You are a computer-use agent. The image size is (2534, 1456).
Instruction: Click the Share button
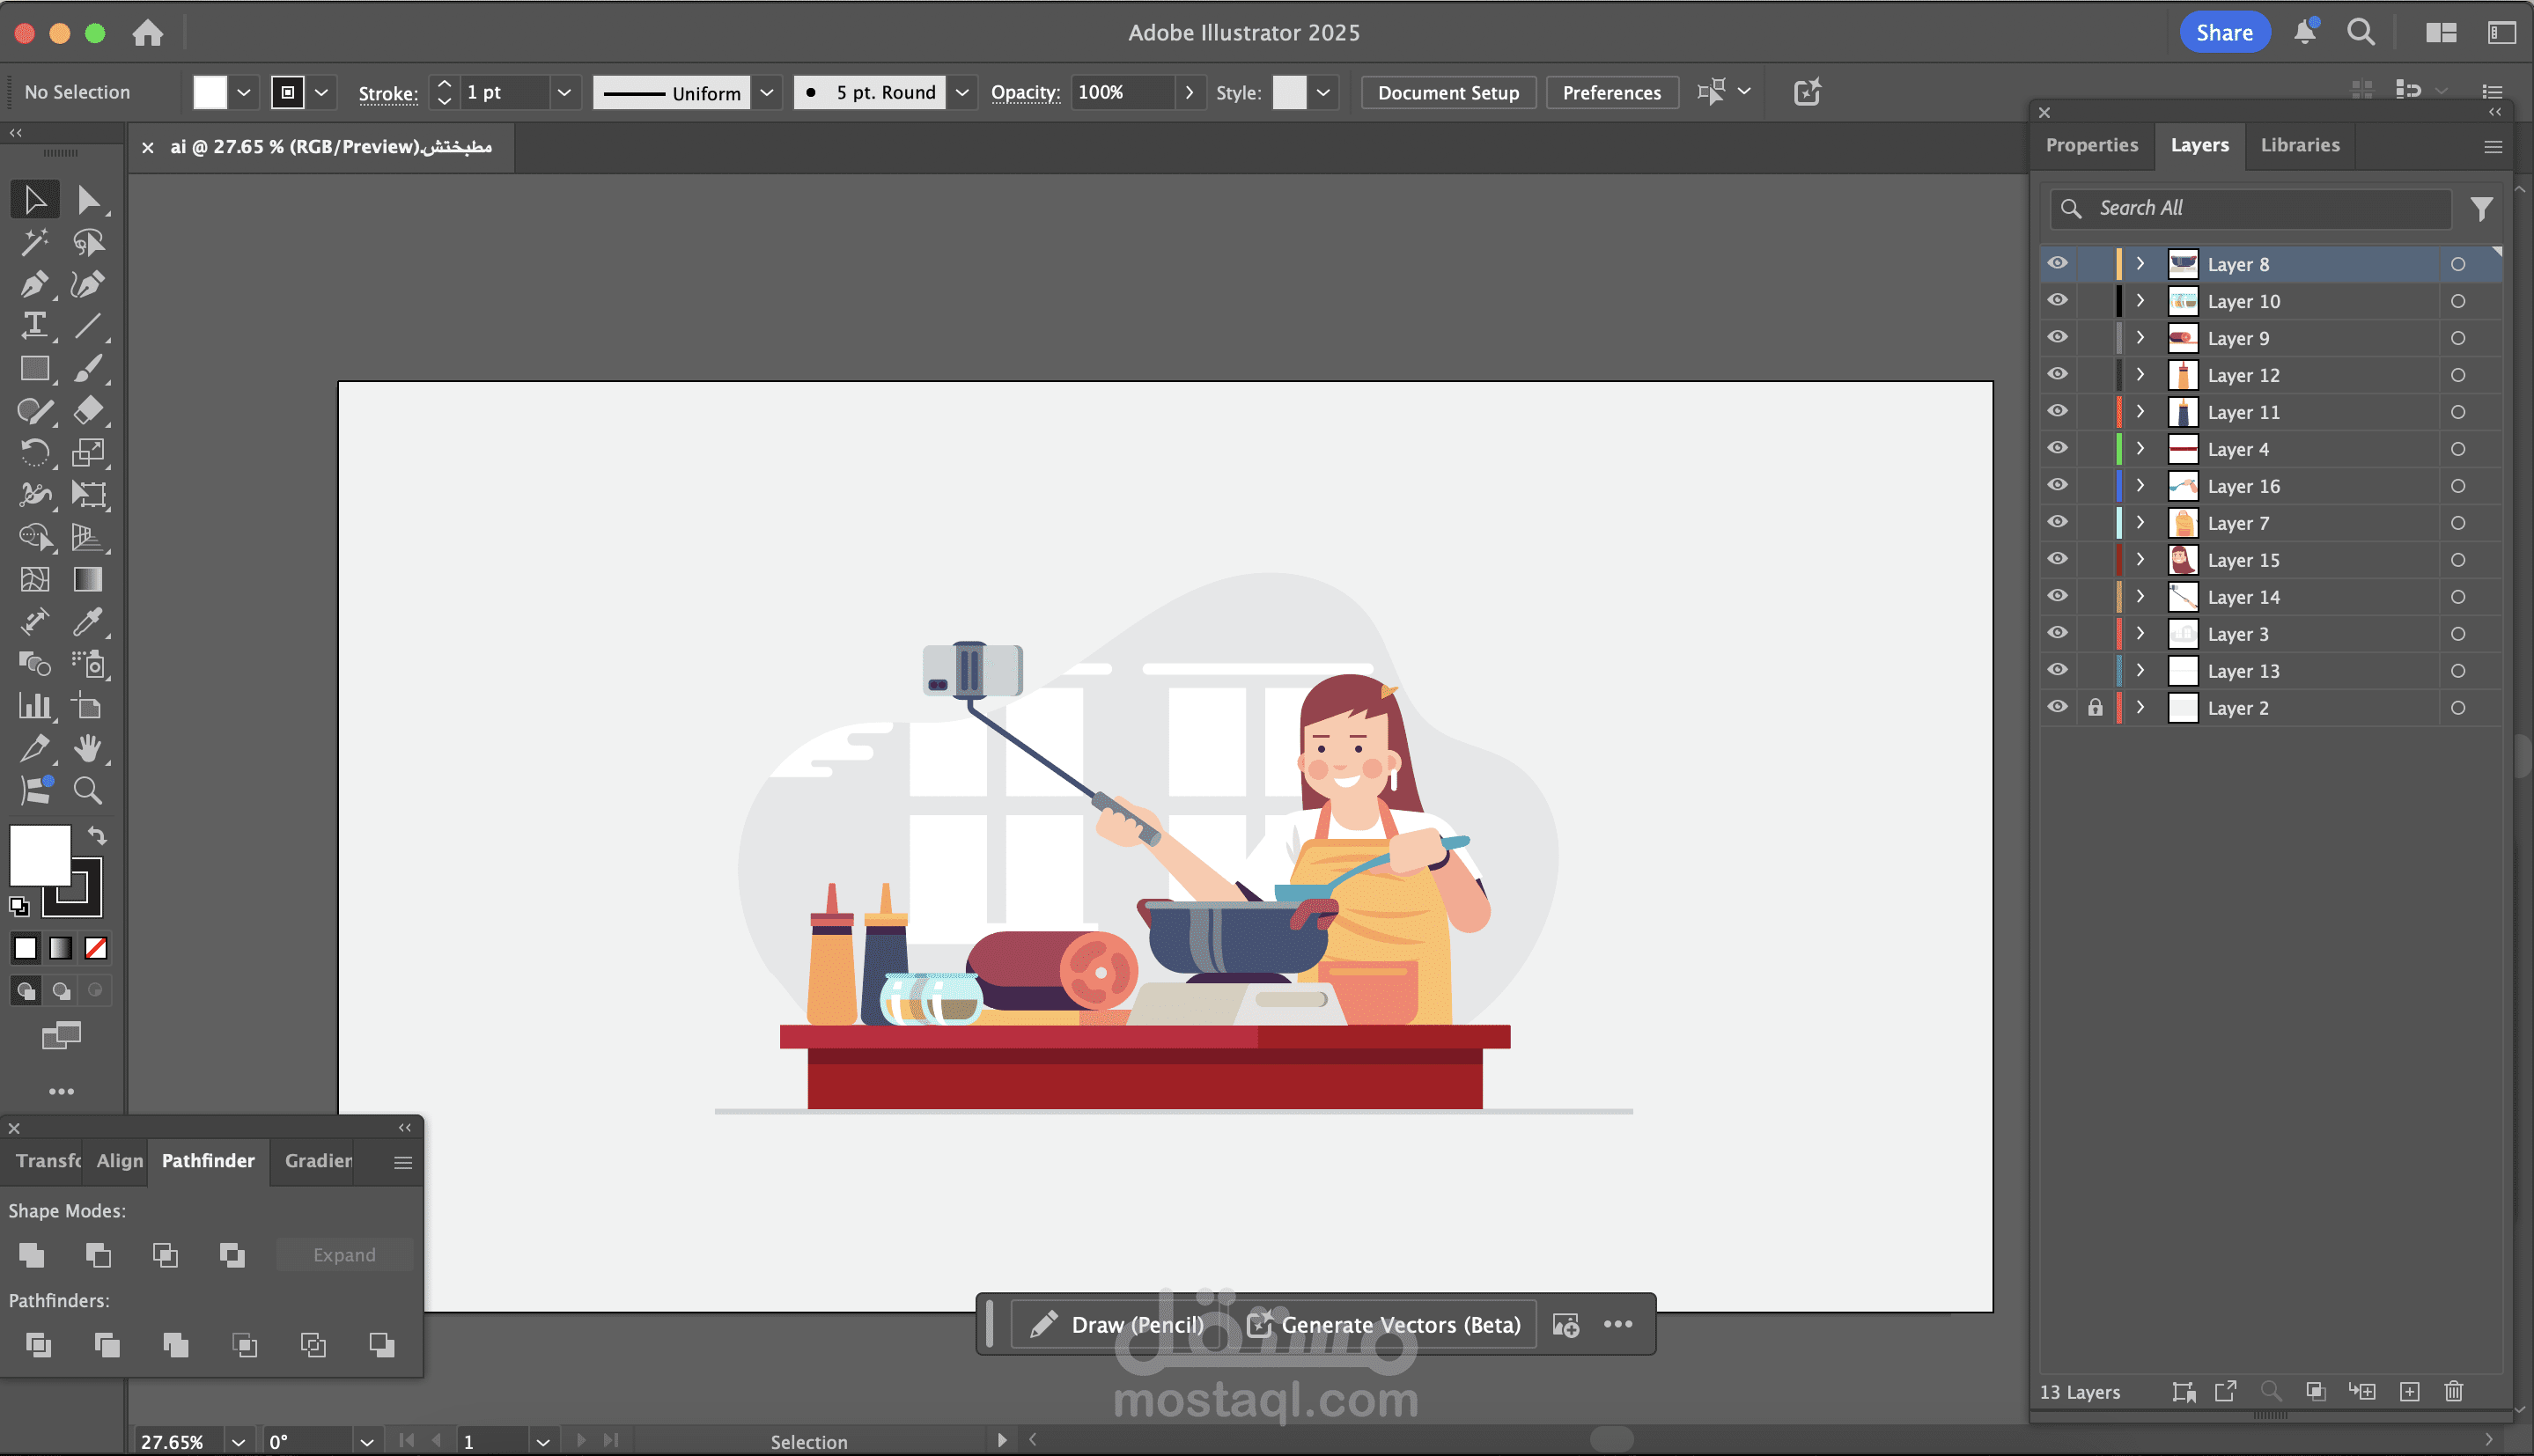2223,33
